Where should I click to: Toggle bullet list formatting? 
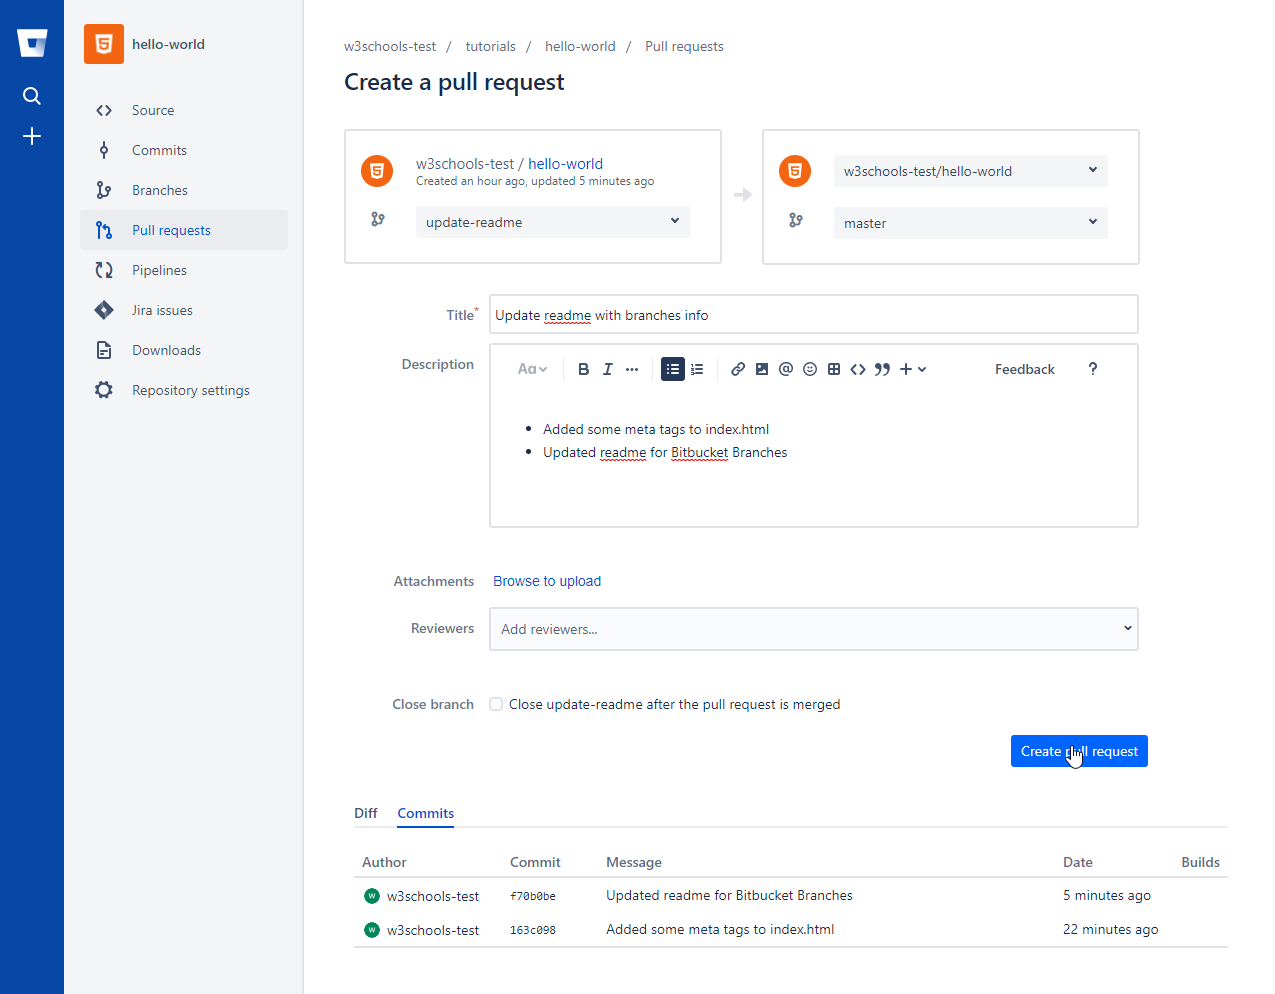[673, 369]
